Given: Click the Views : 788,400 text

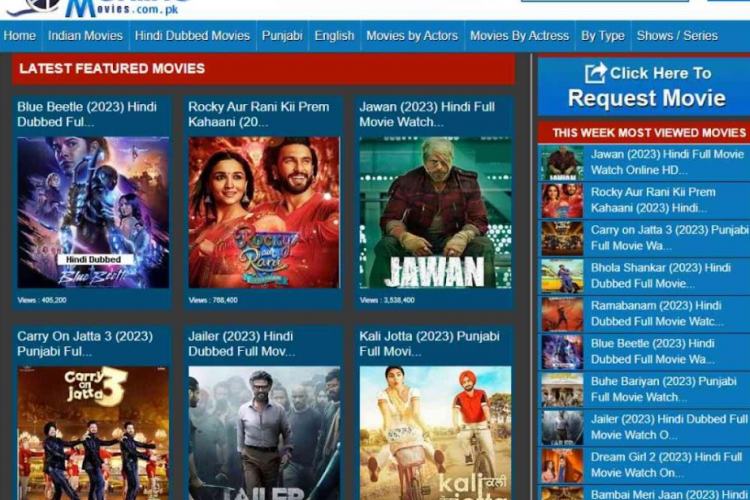Looking at the screenshot, I should tap(213, 300).
